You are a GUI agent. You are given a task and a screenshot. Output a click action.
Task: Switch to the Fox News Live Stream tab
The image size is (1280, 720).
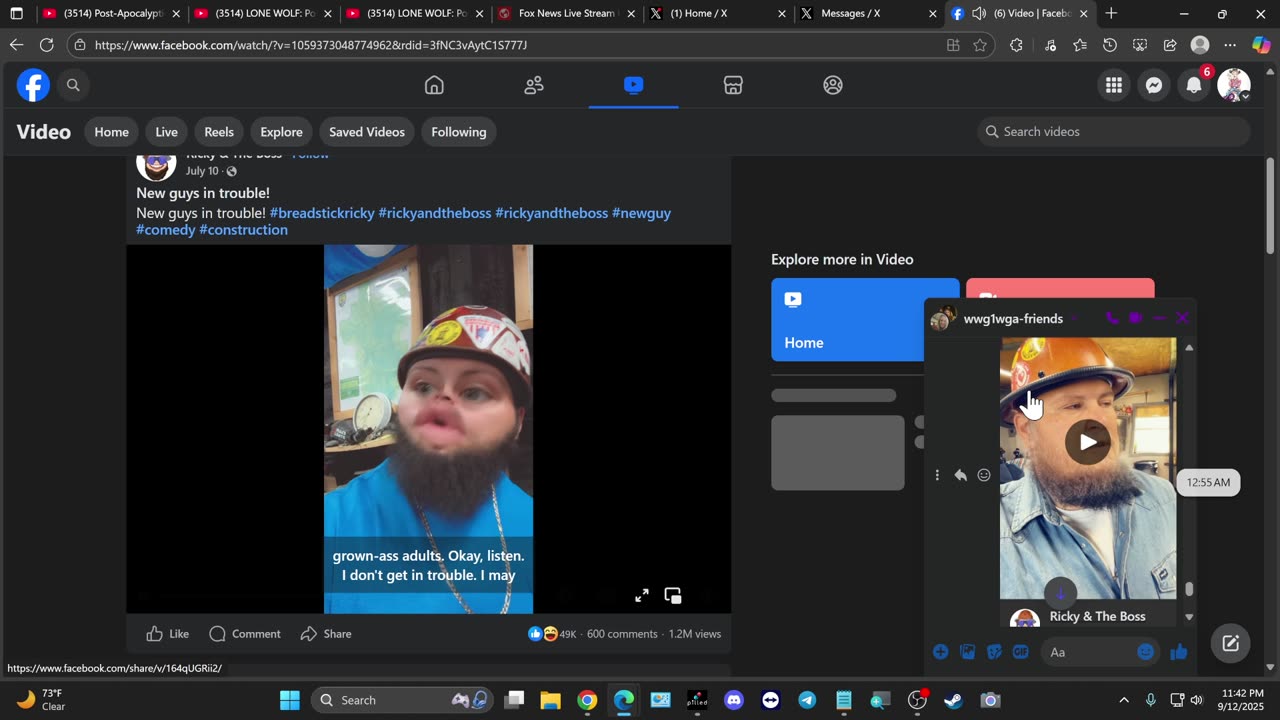pos(565,14)
